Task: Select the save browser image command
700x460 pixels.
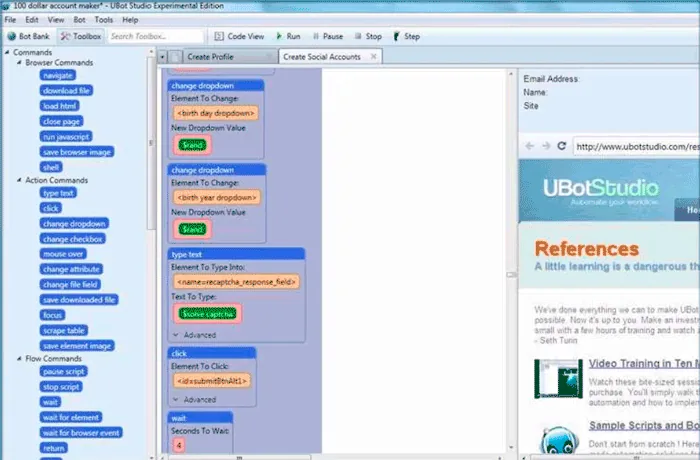Action: [77, 152]
